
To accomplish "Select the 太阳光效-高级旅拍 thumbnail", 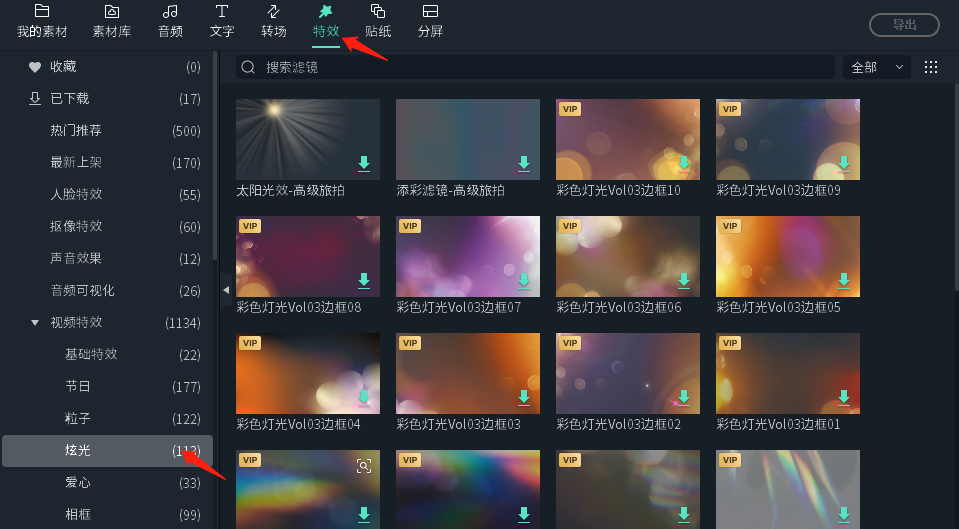I will pyautogui.click(x=308, y=139).
